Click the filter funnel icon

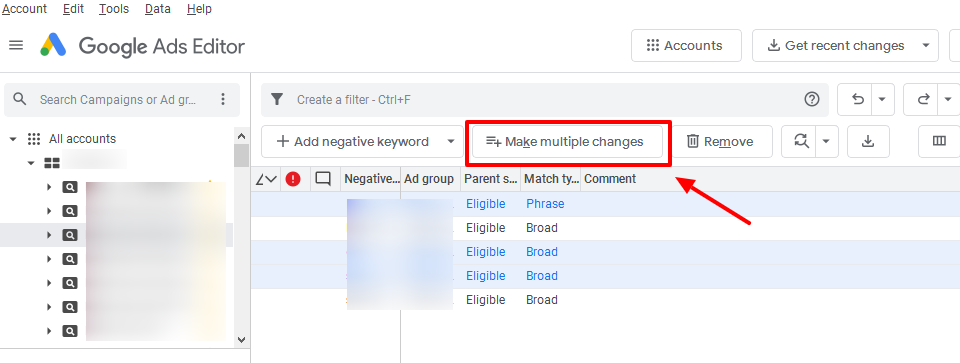277,99
